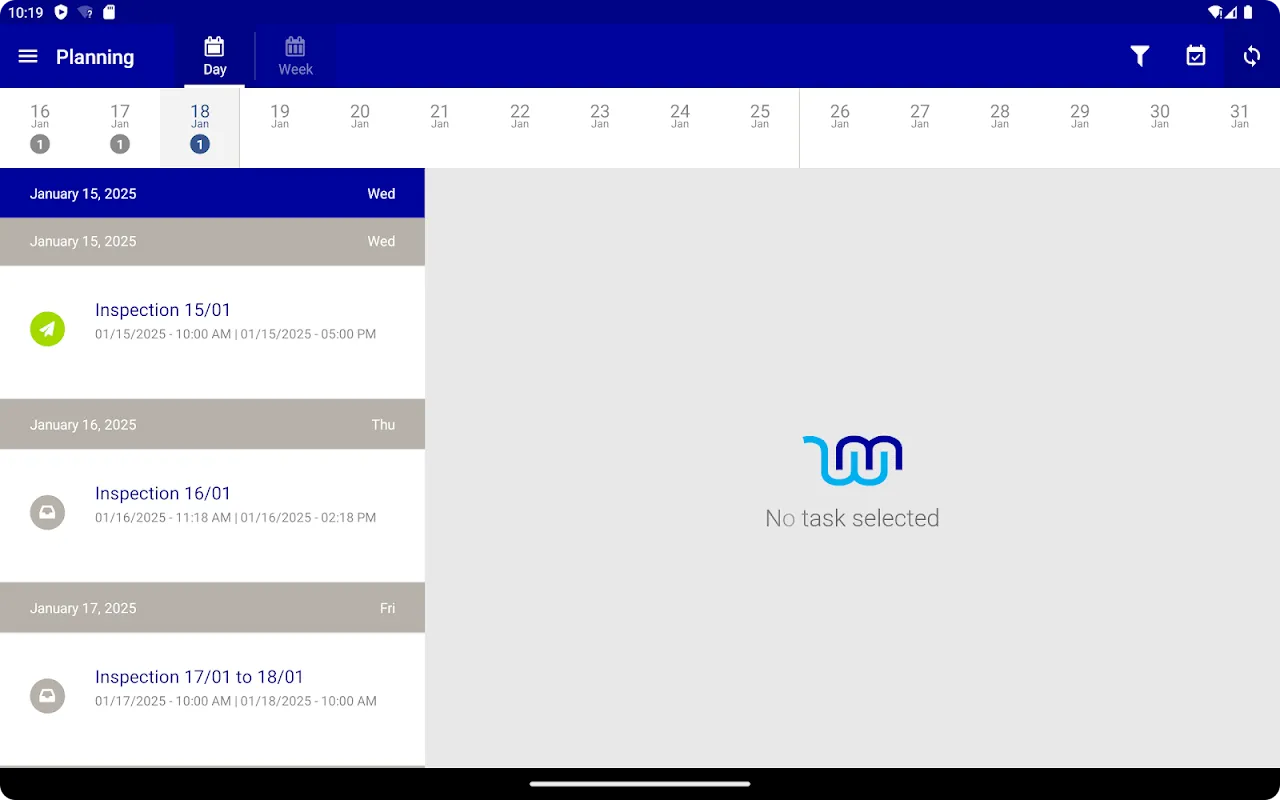Click the Planning title

(x=95, y=57)
